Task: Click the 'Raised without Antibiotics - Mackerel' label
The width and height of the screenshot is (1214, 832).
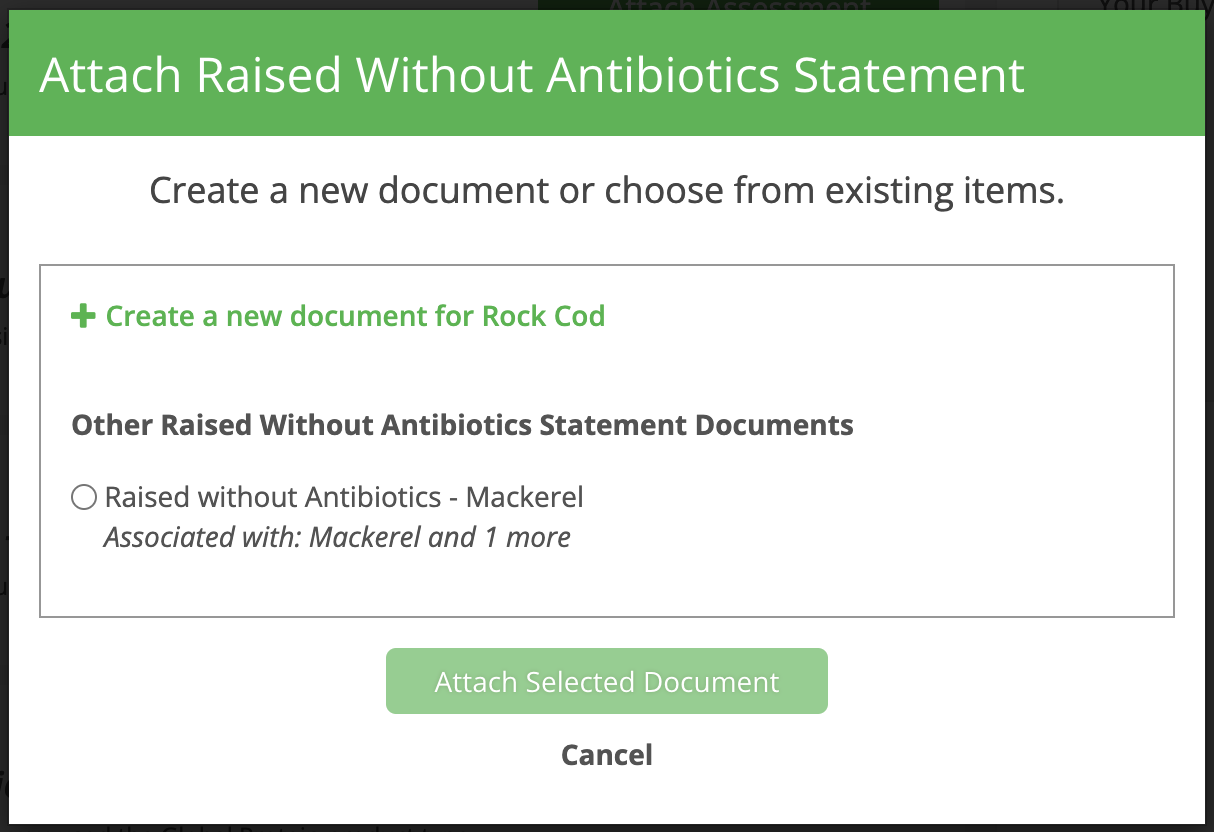Action: point(343,497)
